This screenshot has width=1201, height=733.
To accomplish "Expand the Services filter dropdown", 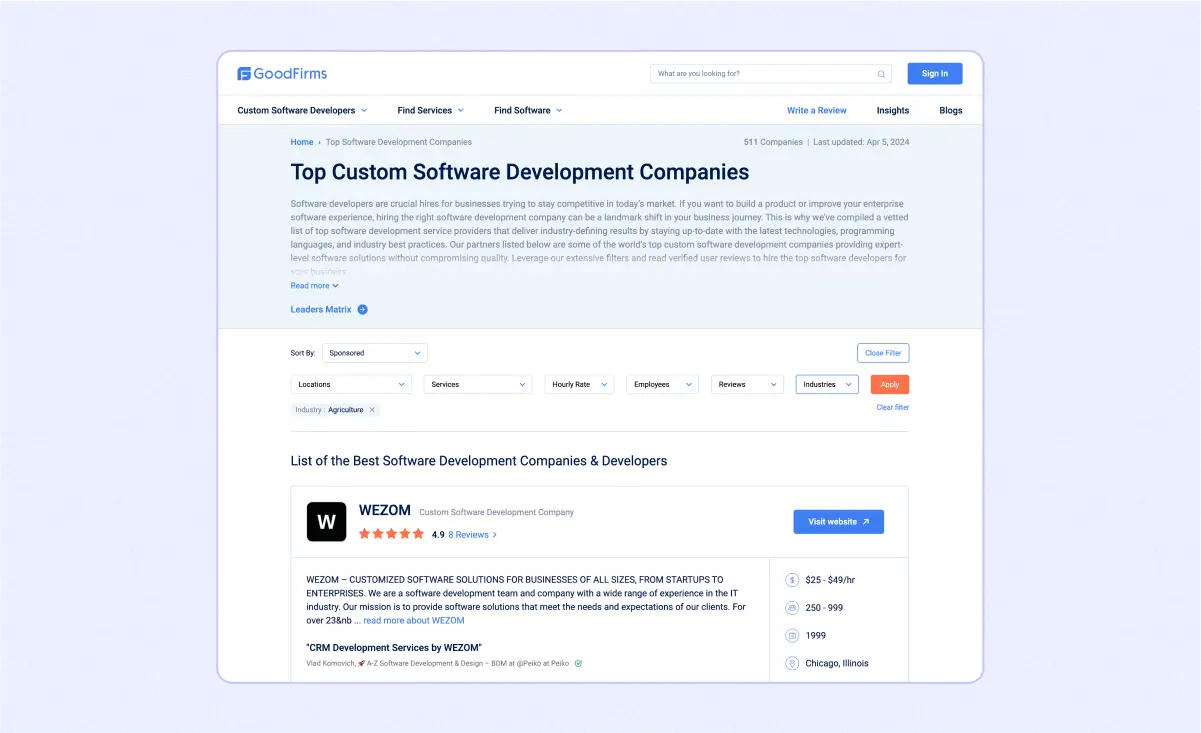I will pos(478,384).
